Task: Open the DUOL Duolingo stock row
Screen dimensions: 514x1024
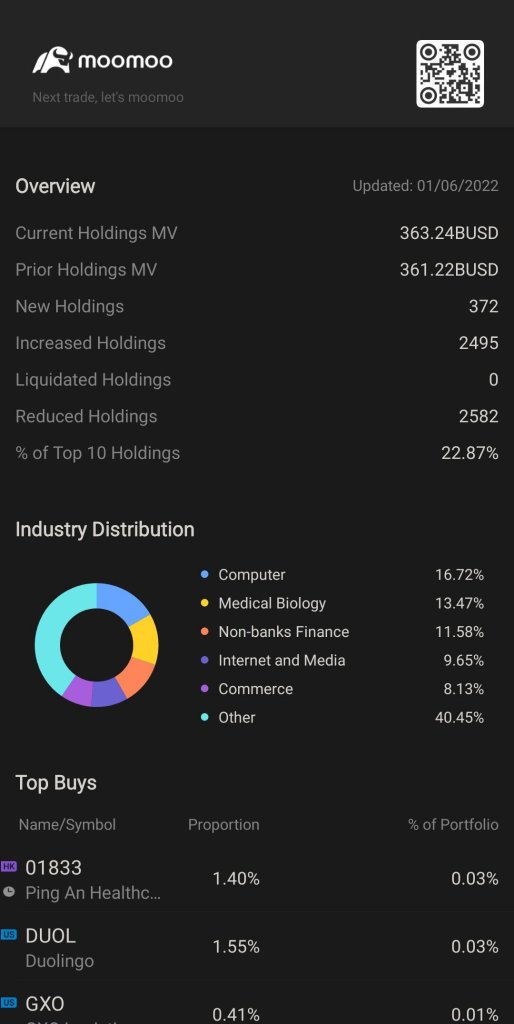Action: (x=257, y=947)
